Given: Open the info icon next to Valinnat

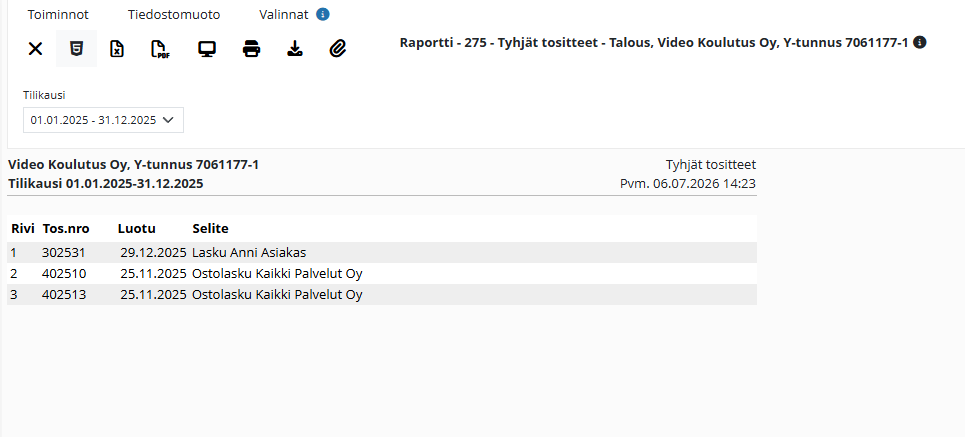Looking at the screenshot, I should [x=323, y=14].
